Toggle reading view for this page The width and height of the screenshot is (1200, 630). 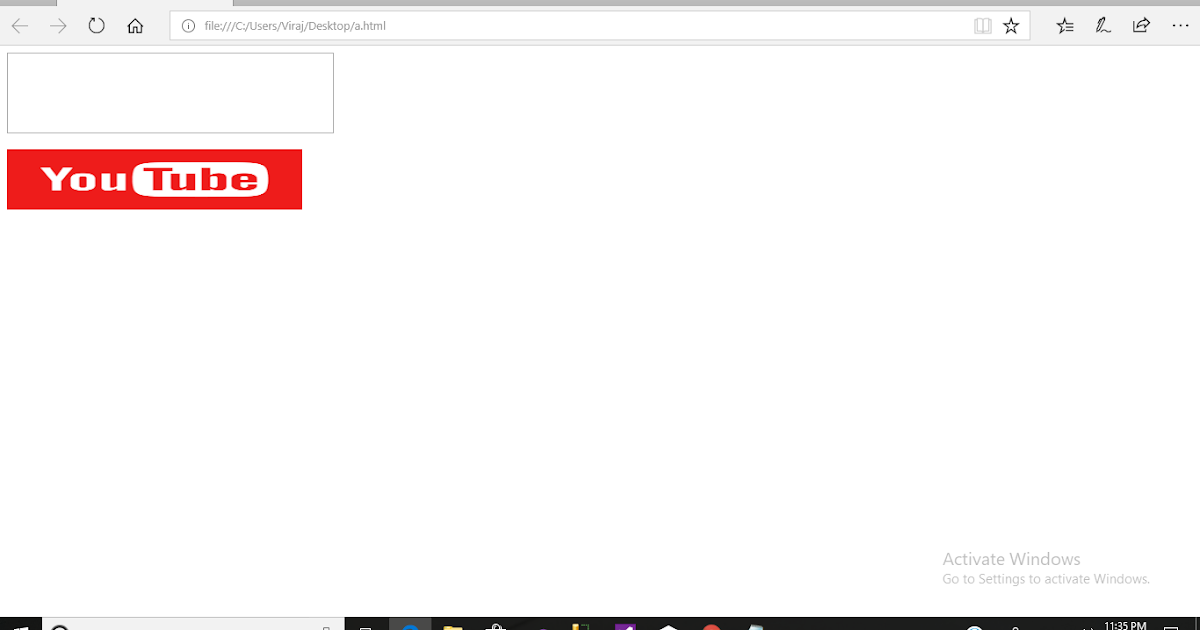click(x=983, y=26)
